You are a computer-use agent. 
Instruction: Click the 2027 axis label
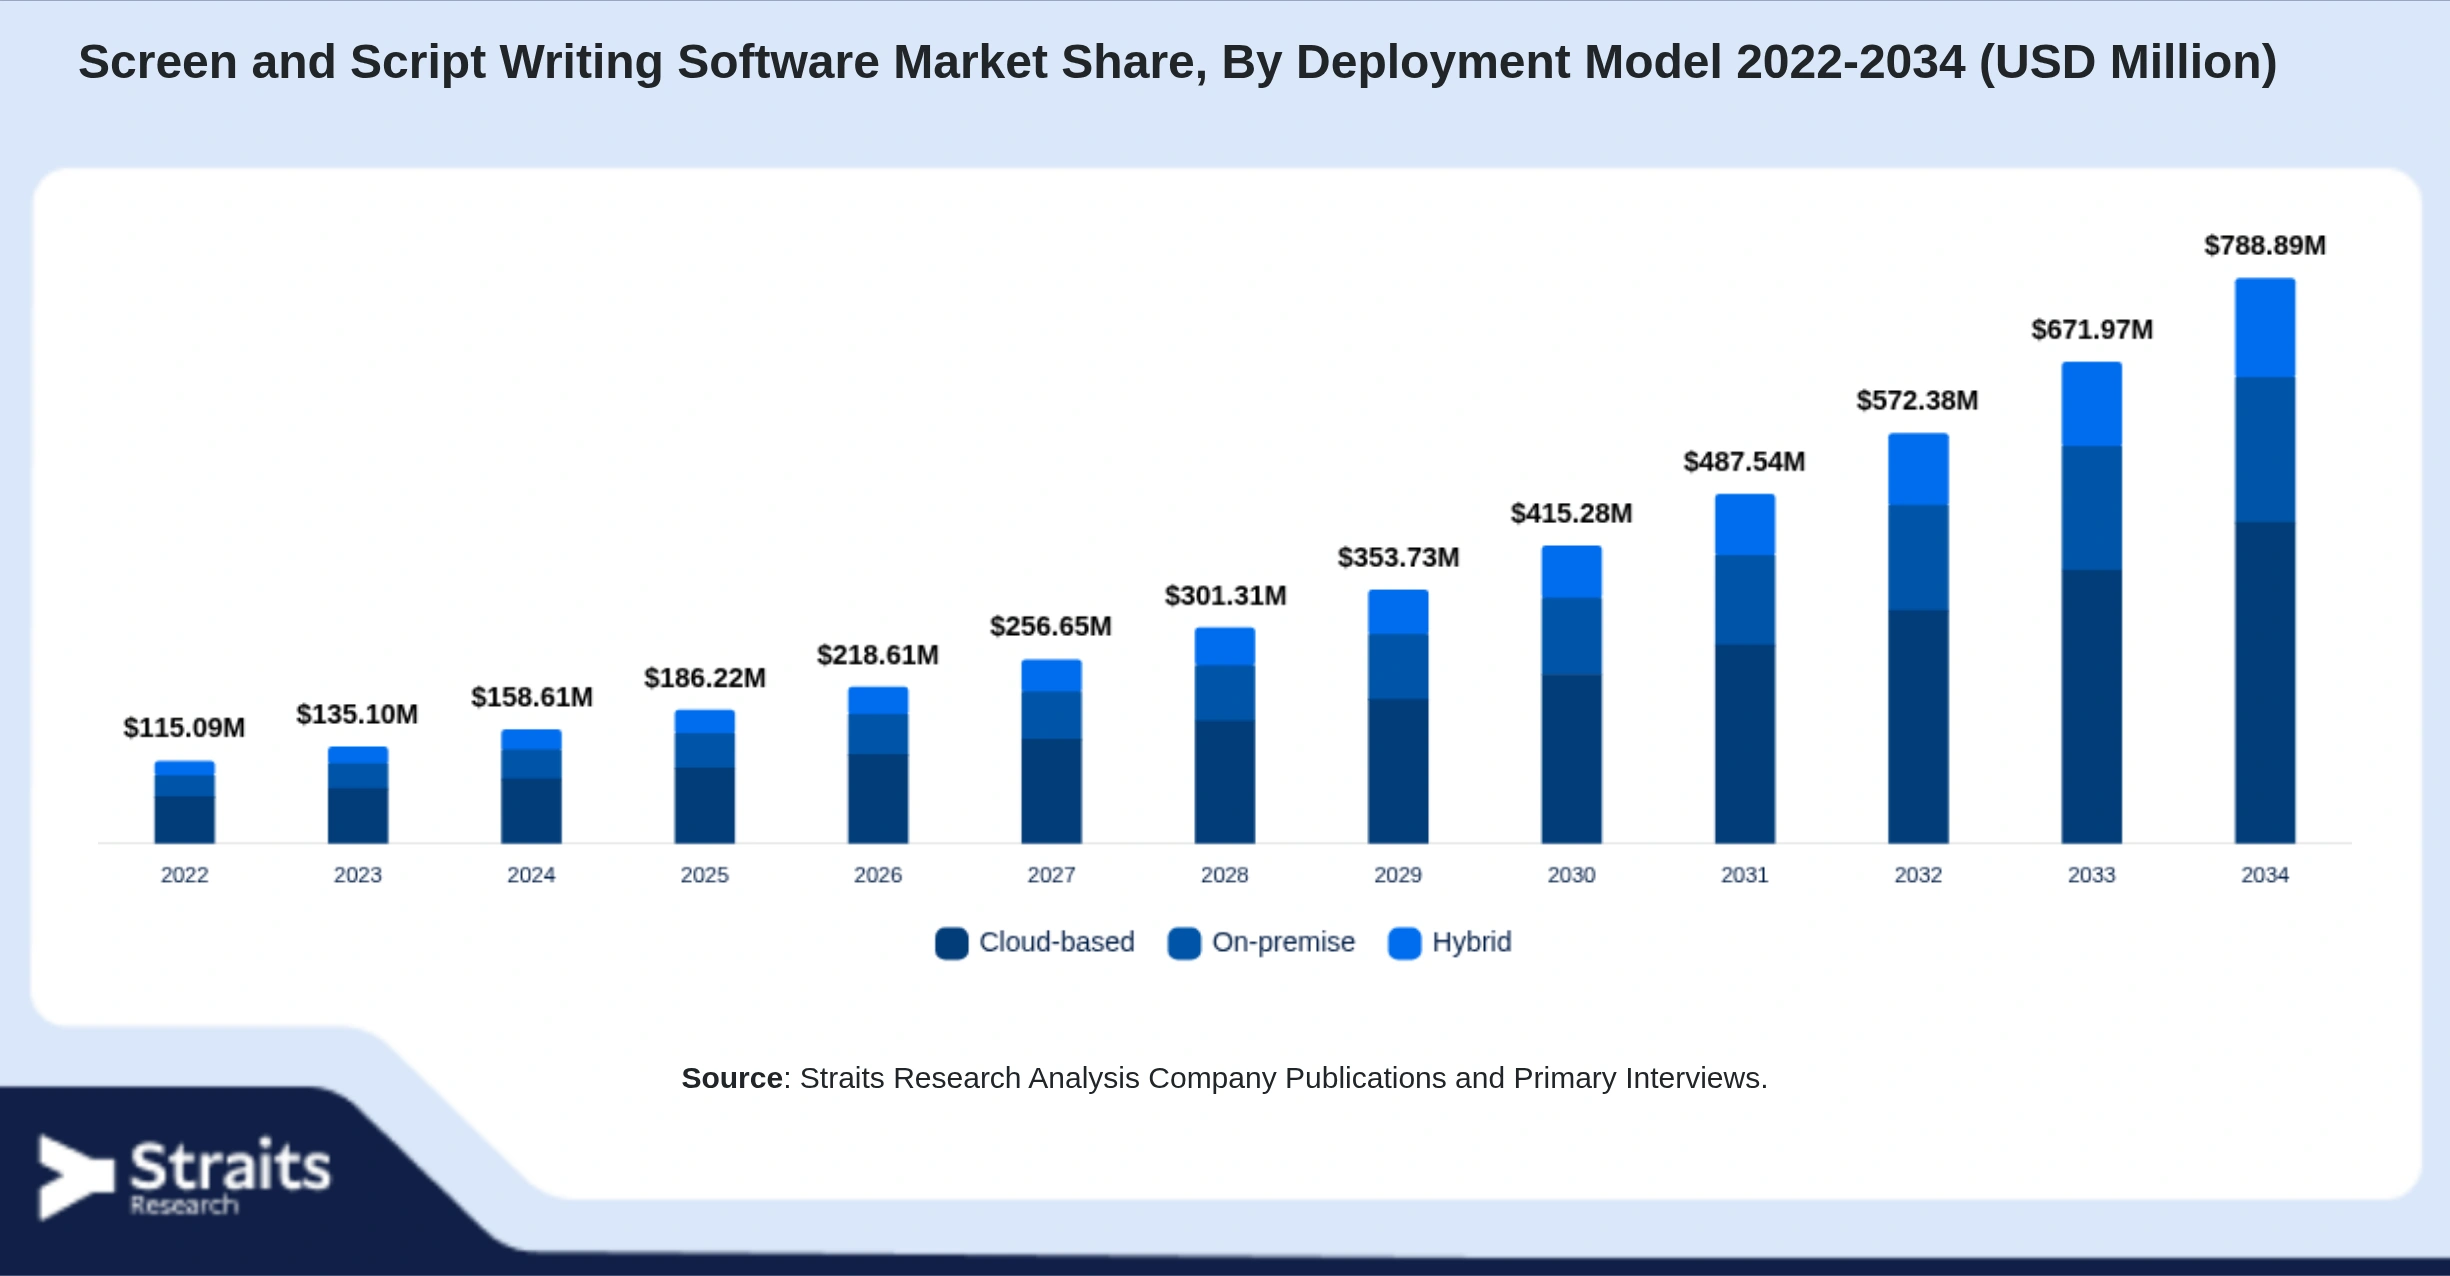point(1051,875)
